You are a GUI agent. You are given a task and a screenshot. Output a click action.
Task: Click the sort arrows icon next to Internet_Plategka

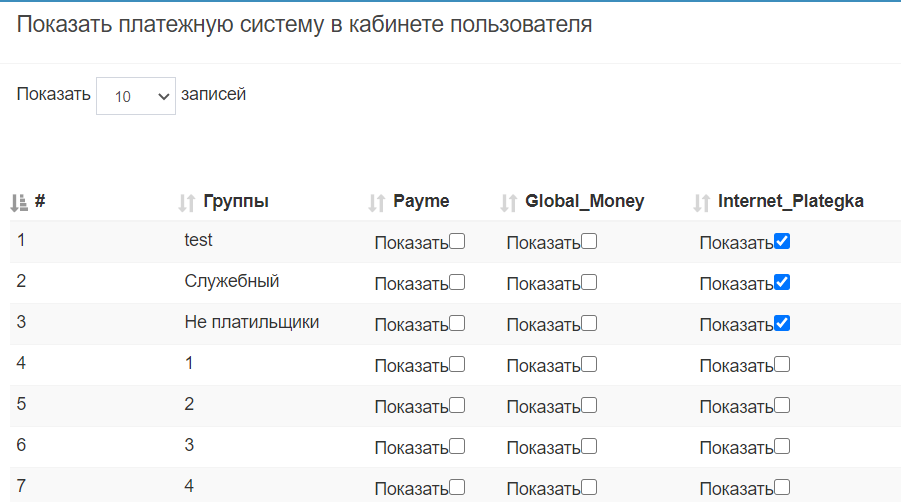point(701,203)
